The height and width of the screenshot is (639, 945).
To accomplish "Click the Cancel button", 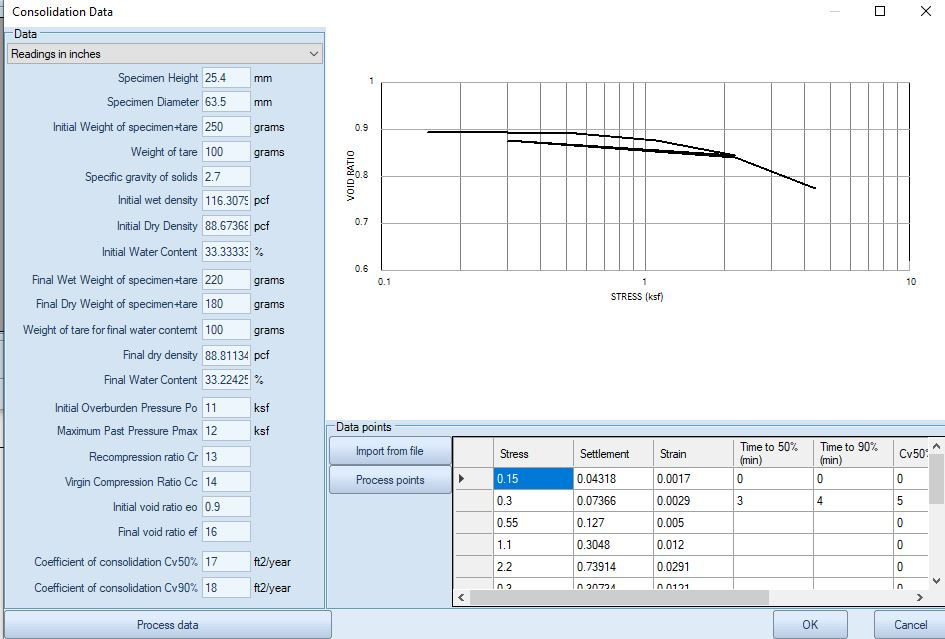I will [910, 625].
